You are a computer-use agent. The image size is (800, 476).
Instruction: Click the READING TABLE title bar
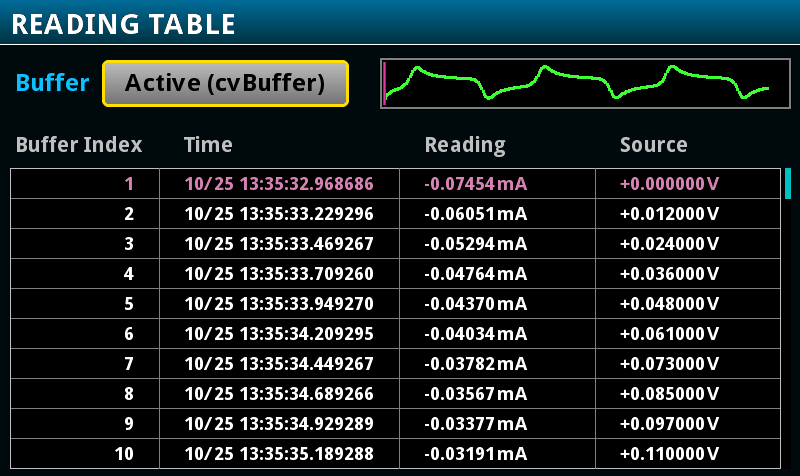(400, 22)
